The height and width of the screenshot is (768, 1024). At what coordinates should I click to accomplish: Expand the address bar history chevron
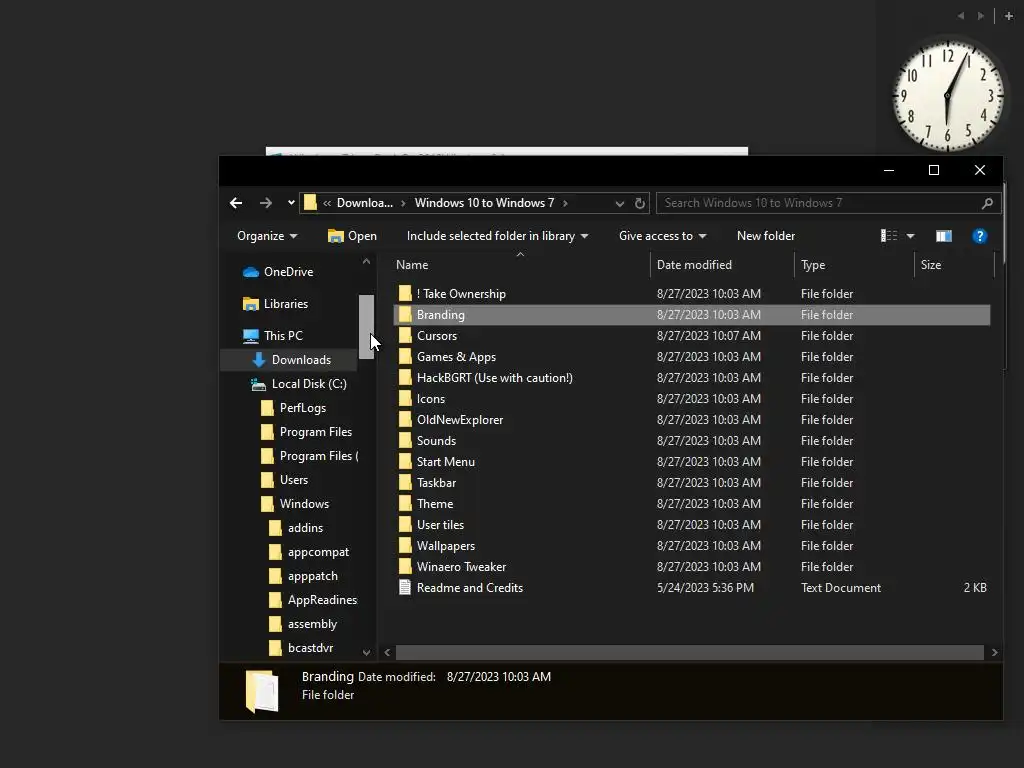619,204
